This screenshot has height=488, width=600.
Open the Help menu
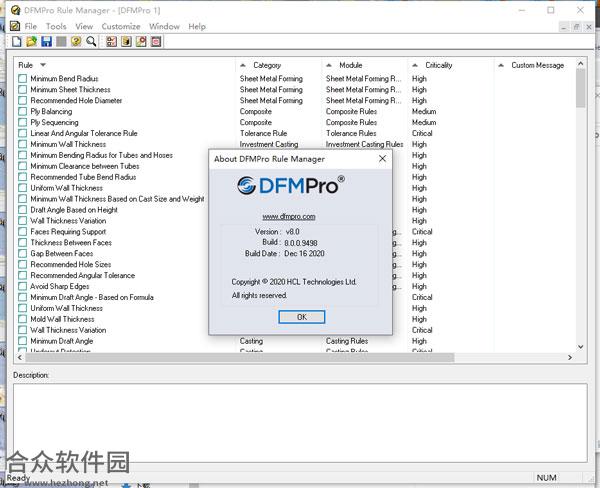197,26
